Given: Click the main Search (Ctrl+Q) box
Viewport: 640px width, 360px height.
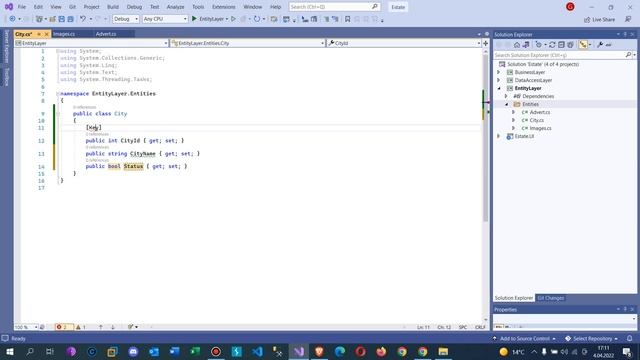Looking at the screenshot, I should coord(334,7).
